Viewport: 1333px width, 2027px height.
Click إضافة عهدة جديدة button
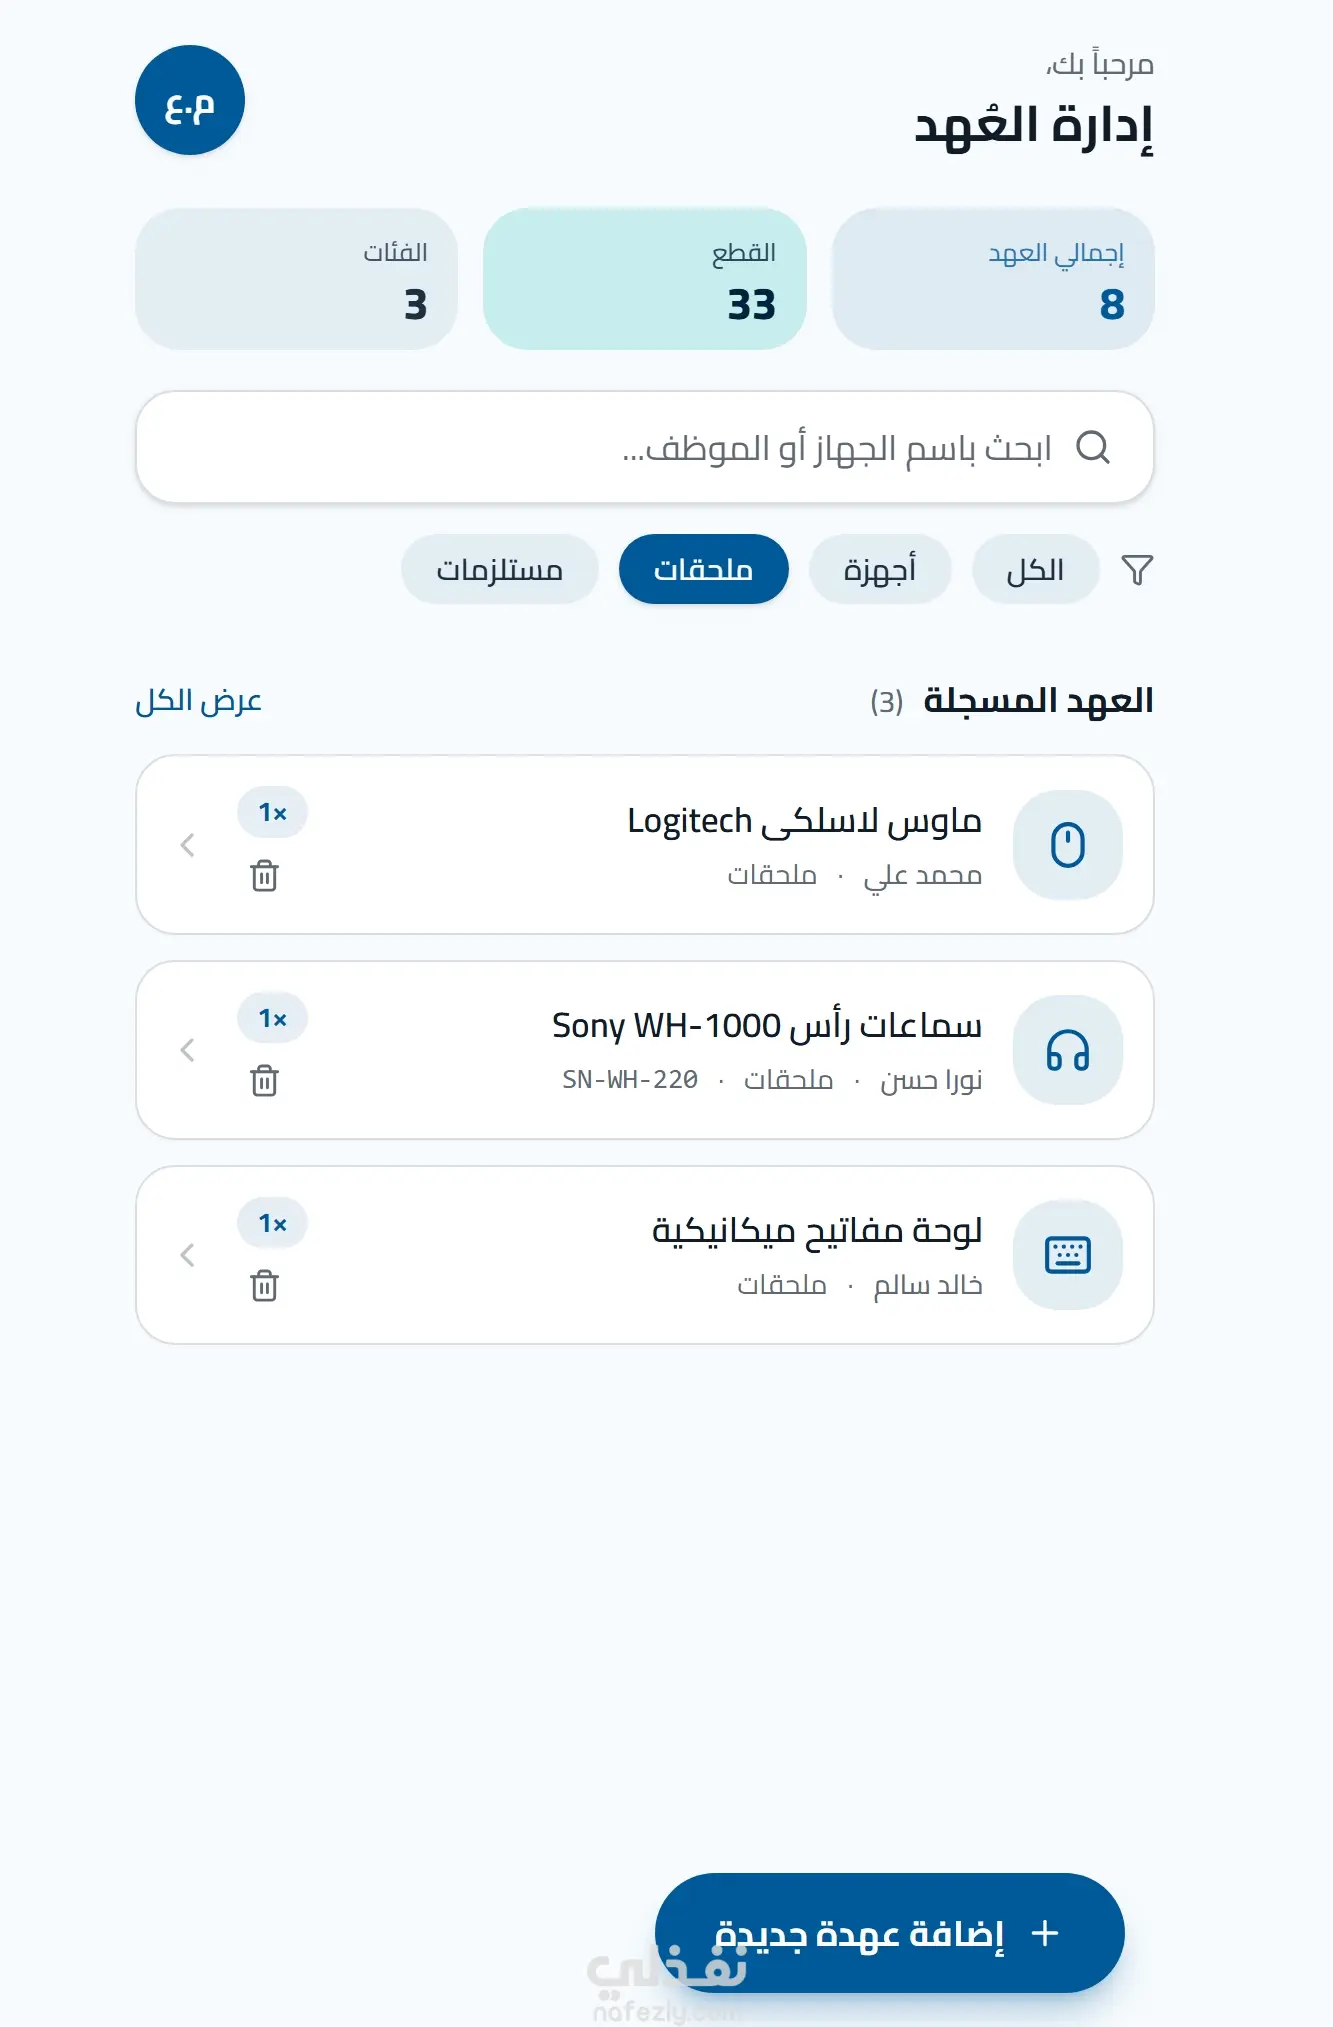click(x=890, y=1933)
